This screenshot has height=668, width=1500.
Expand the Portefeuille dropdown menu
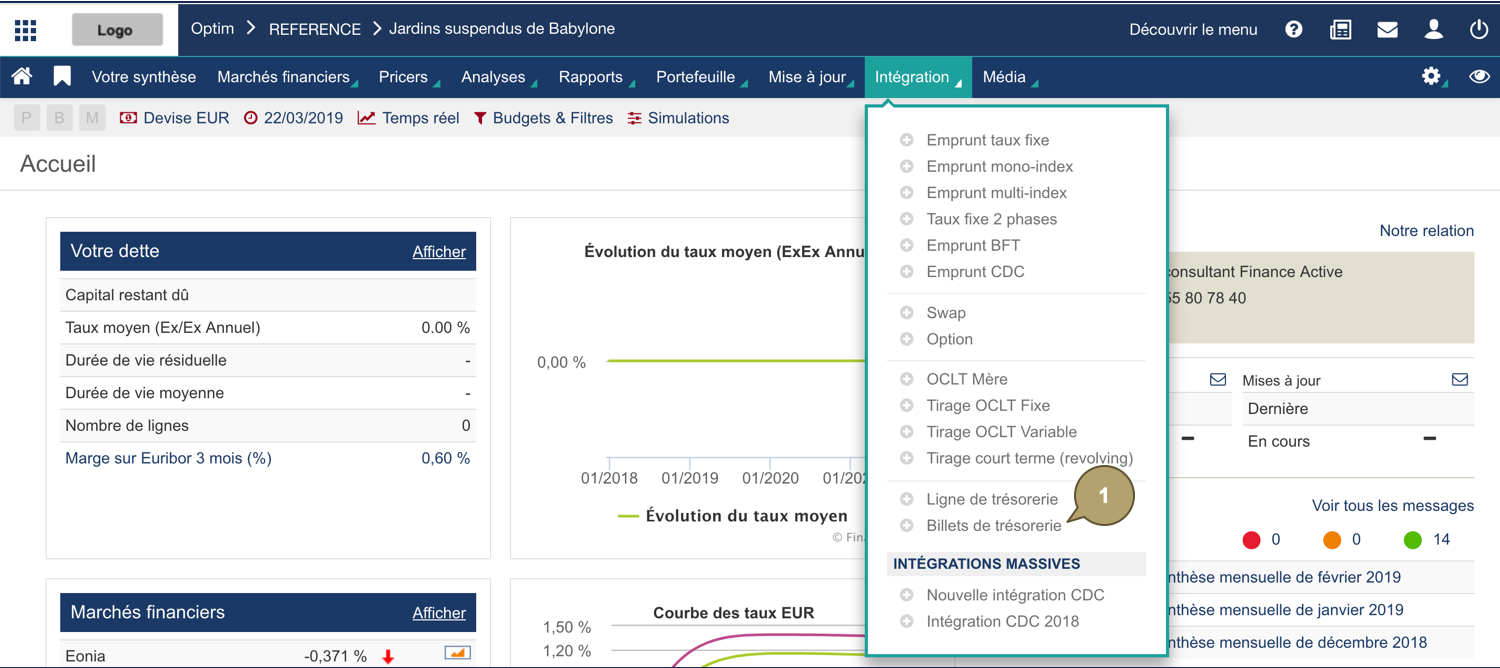coord(696,77)
